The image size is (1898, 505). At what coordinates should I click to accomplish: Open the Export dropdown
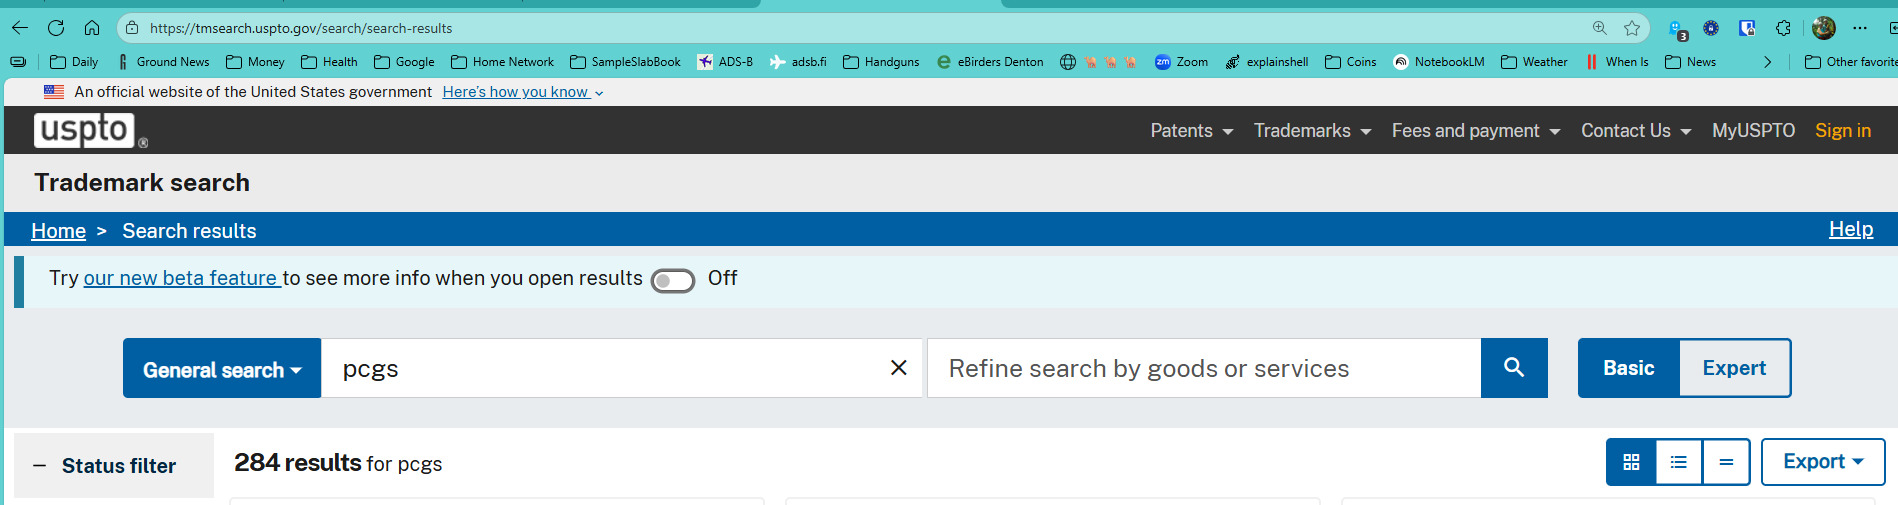point(1822,462)
